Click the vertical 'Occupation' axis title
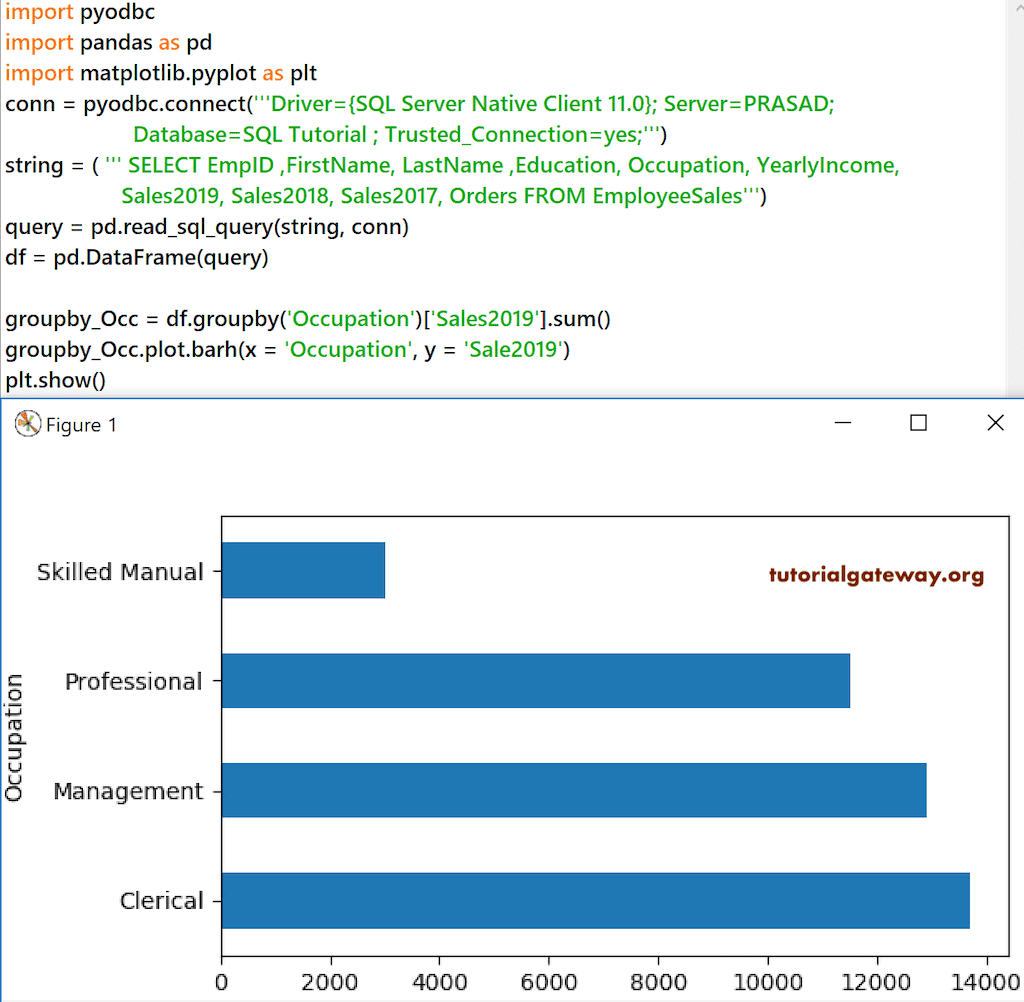This screenshot has height=1002, width=1024. pyautogui.click(x=14, y=737)
